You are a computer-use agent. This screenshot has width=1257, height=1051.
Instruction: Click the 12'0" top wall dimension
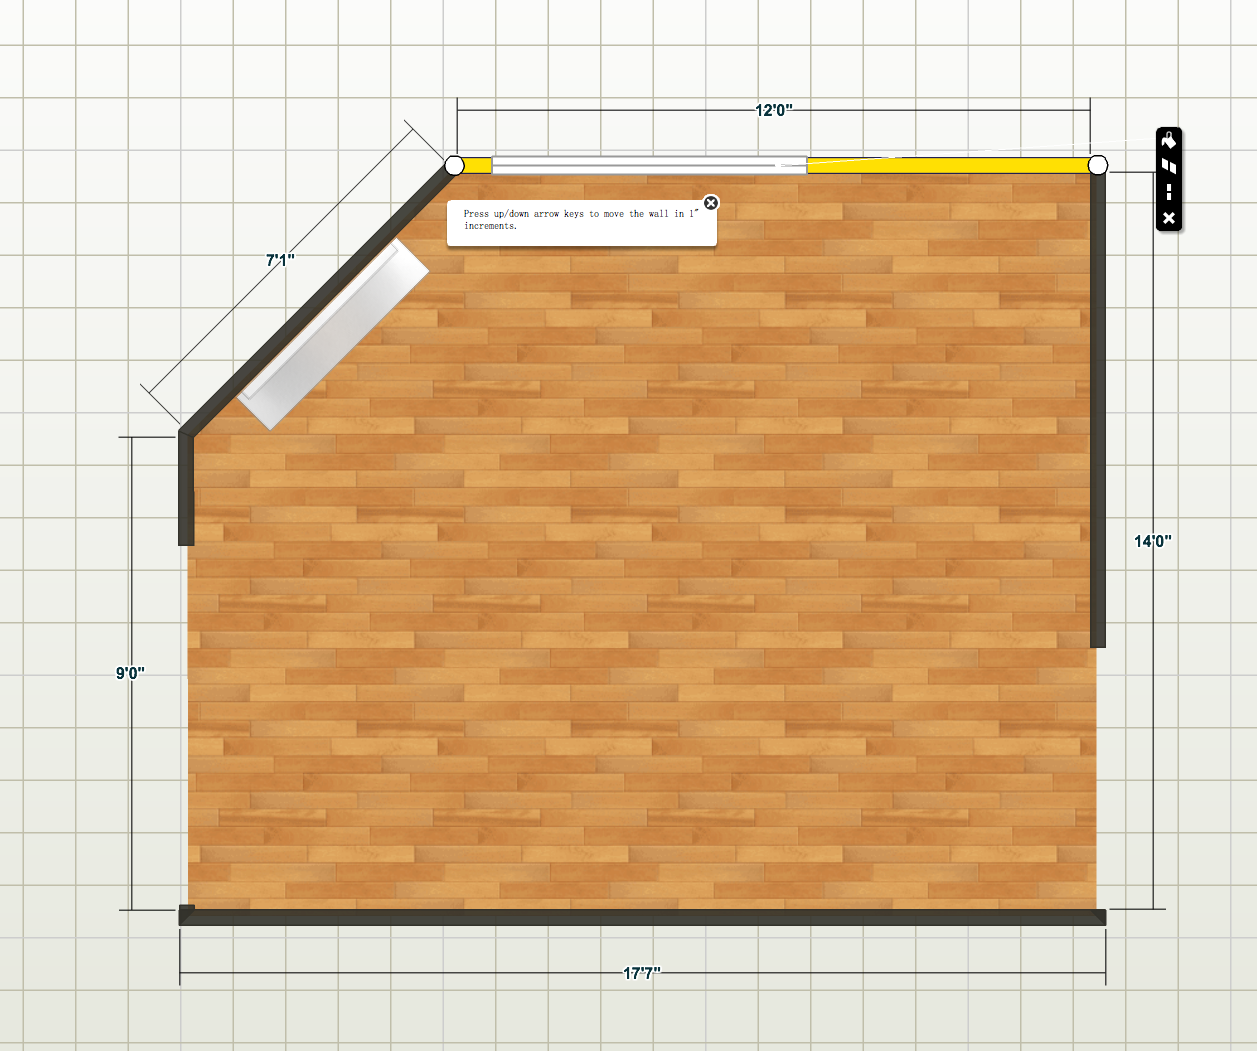pyautogui.click(x=773, y=110)
